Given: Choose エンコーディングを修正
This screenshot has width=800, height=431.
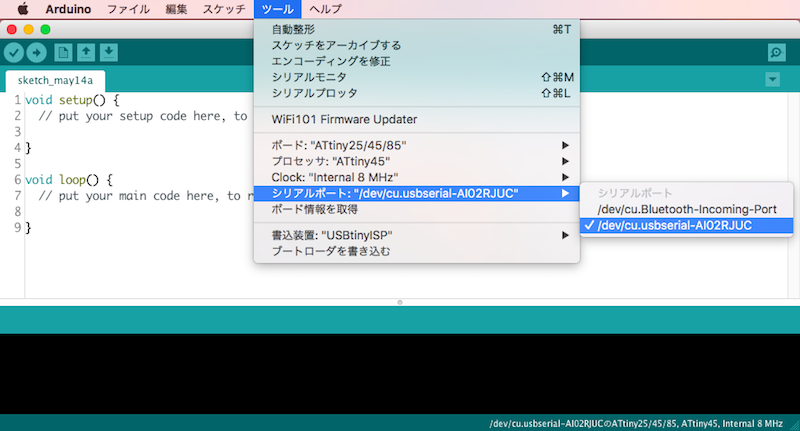Looking at the screenshot, I should pyautogui.click(x=417, y=61).
